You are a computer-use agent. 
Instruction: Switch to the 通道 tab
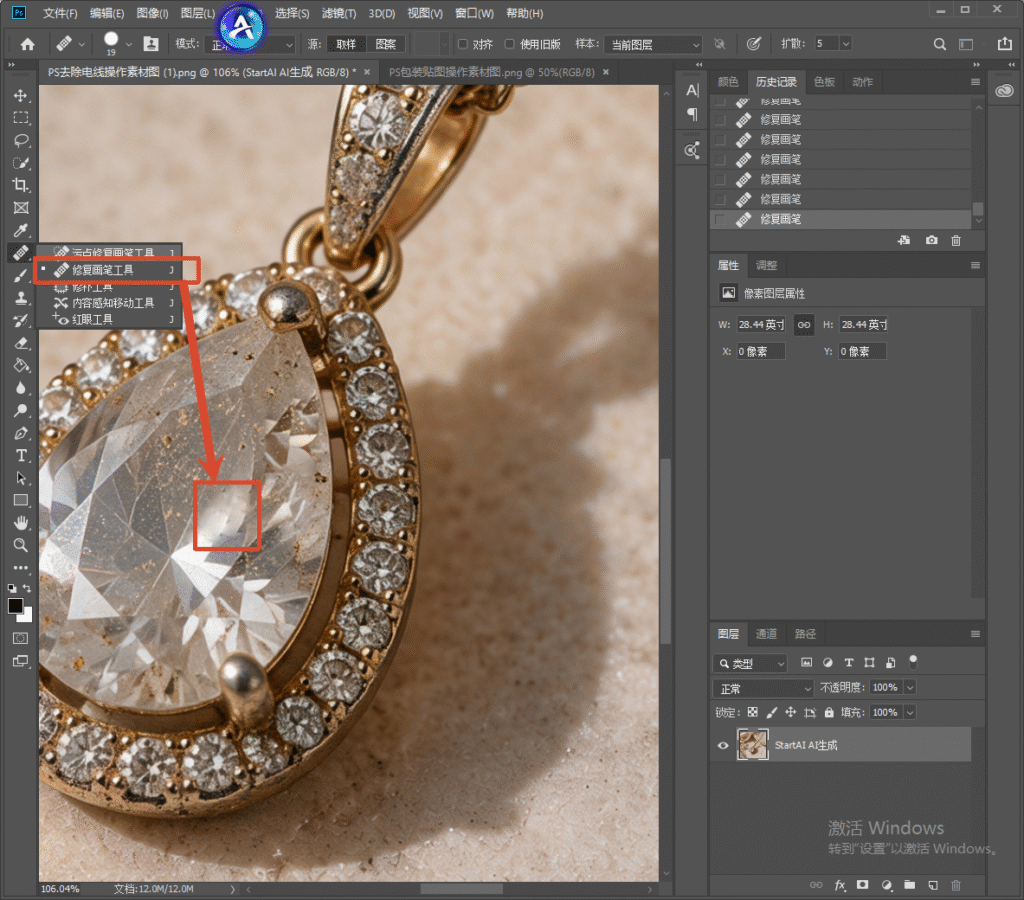coord(766,634)
